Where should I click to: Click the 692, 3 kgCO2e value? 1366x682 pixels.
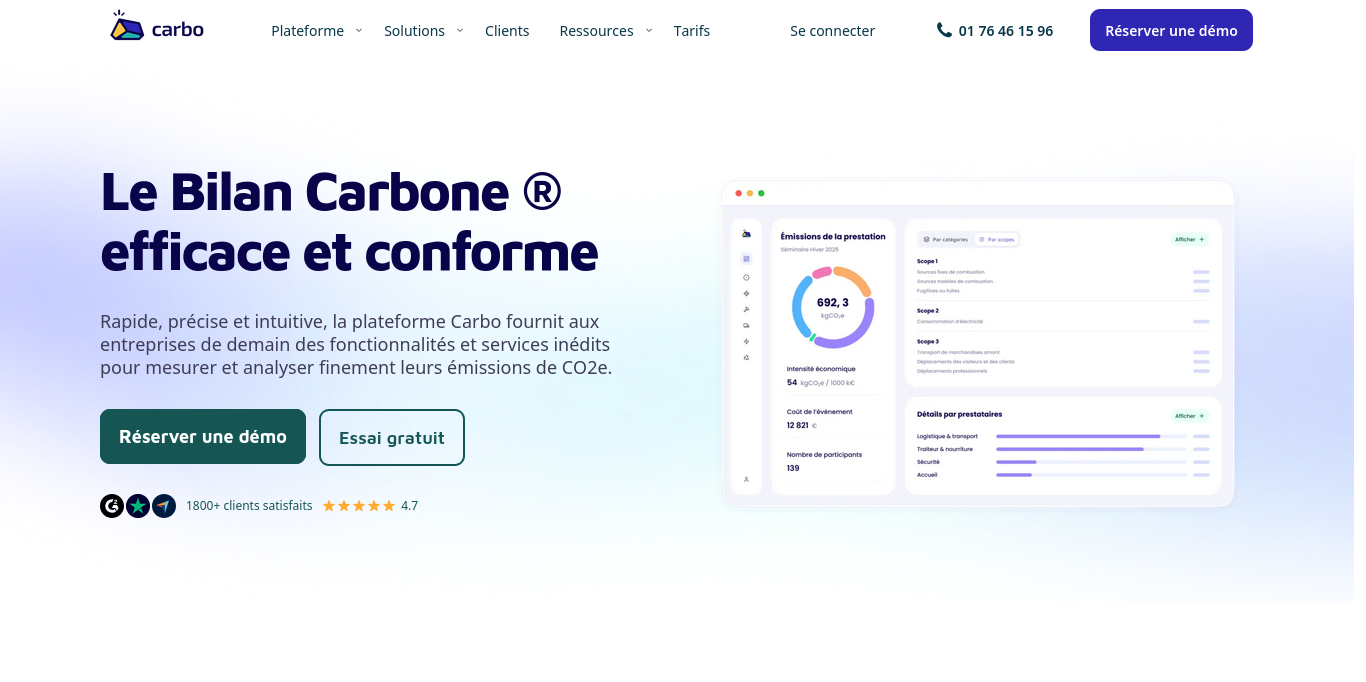(x=833, y=307)
